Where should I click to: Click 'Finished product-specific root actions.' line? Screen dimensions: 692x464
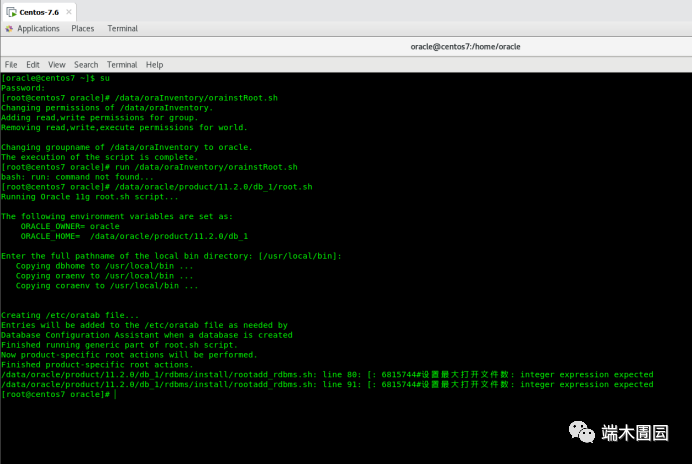pyautogui.click(x=97, y=365)
